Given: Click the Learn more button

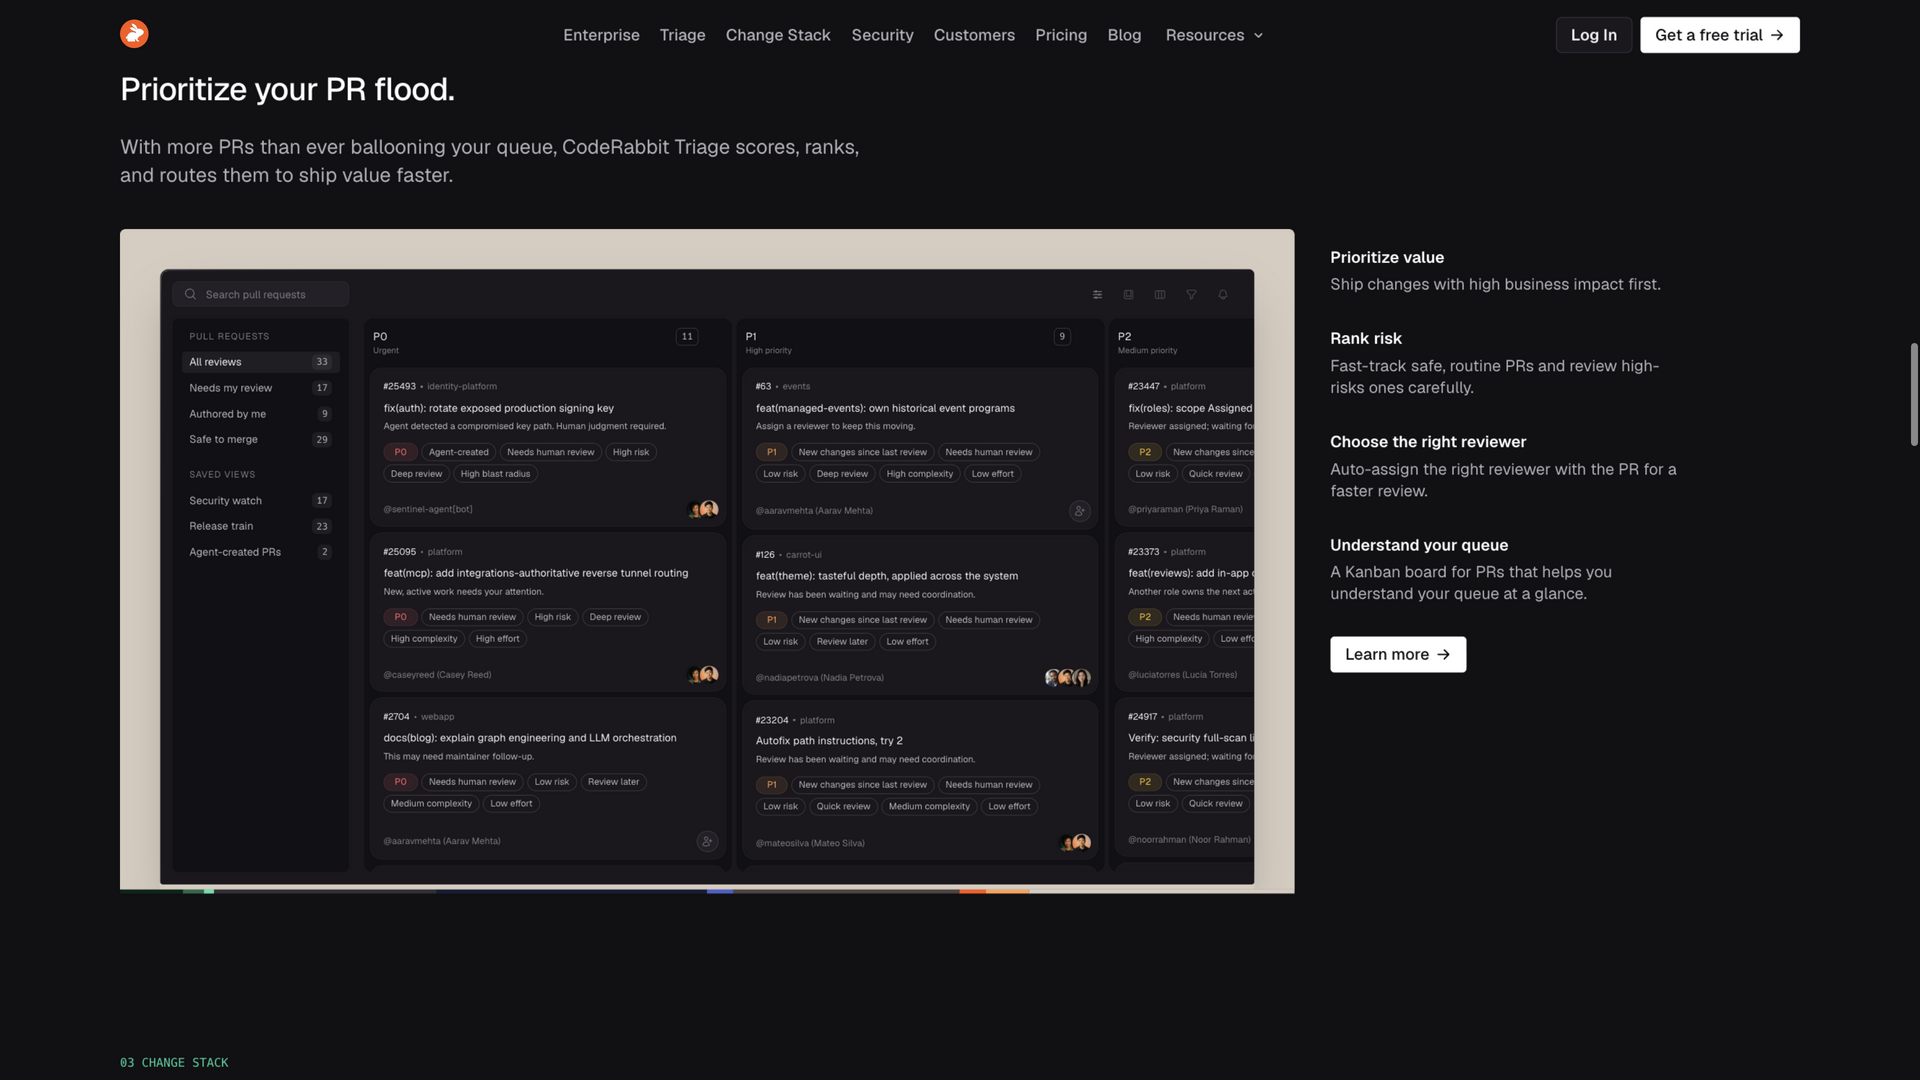Looking at the screenshot, I should point(1397,654).
